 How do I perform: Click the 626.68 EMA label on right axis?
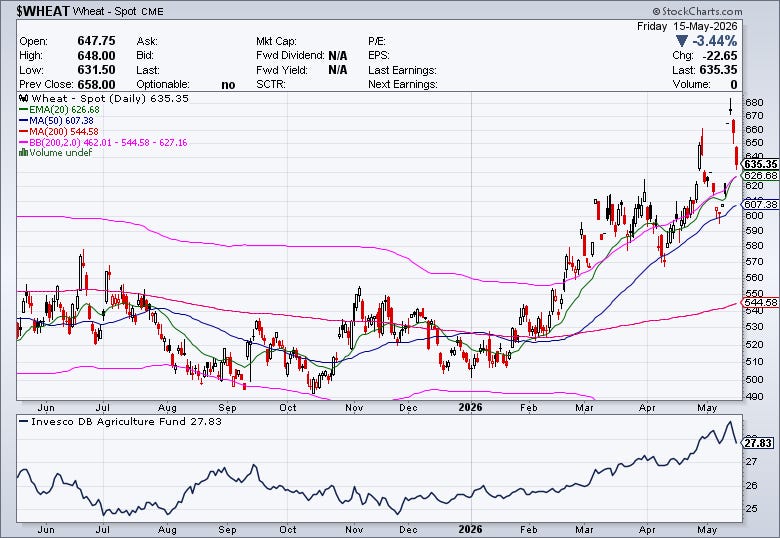760,175
